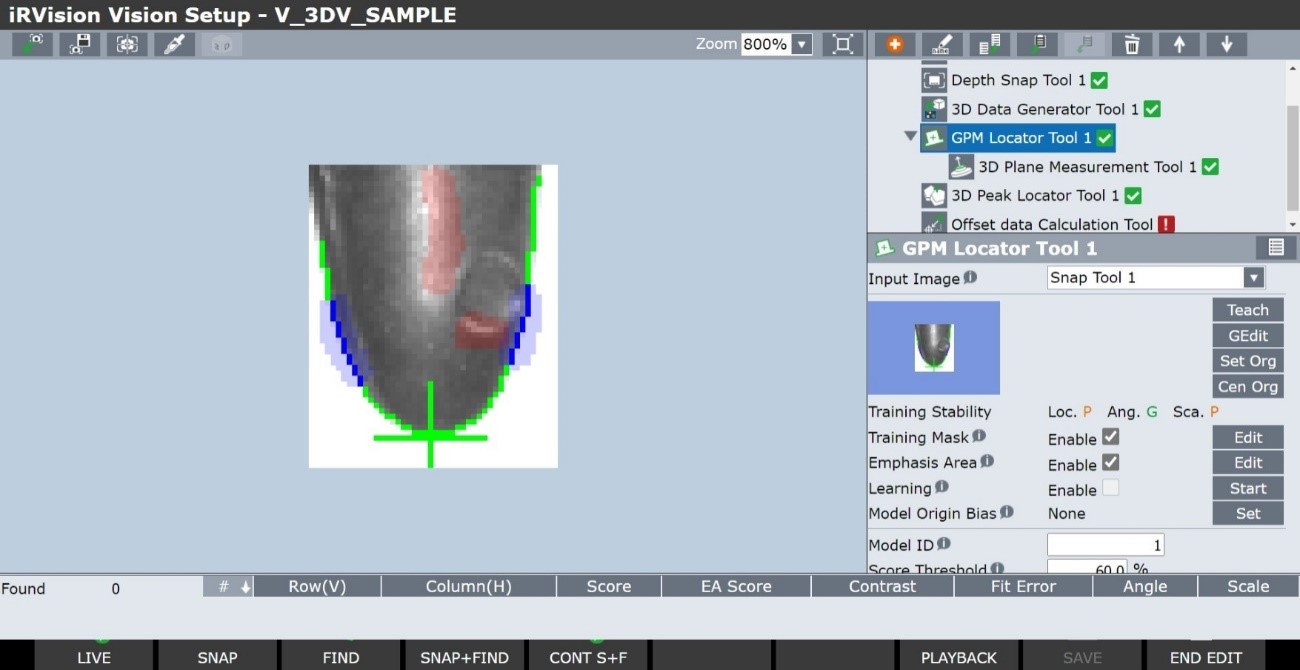Viewport: 1300px width, 670px height.
Task: Click green check beside GPM Locator Tool 1
Action: pos(1105,138)
